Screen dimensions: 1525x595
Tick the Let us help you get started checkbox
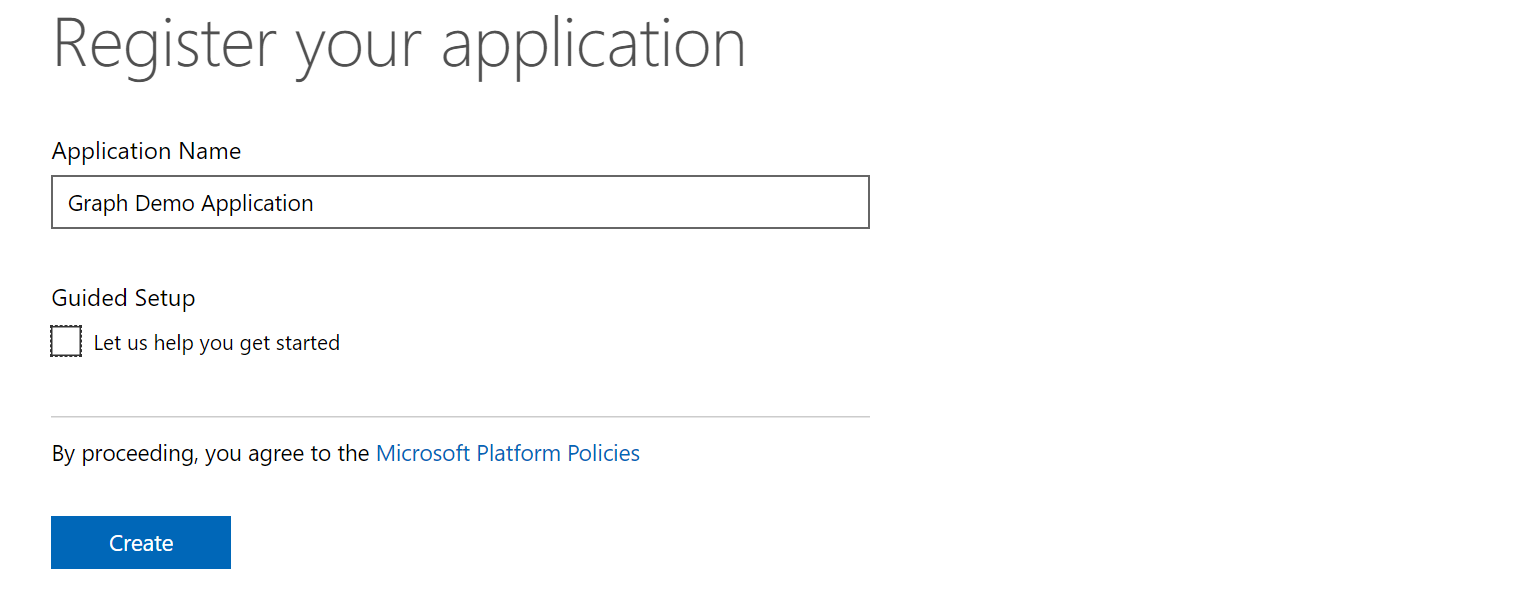[66, 342]
